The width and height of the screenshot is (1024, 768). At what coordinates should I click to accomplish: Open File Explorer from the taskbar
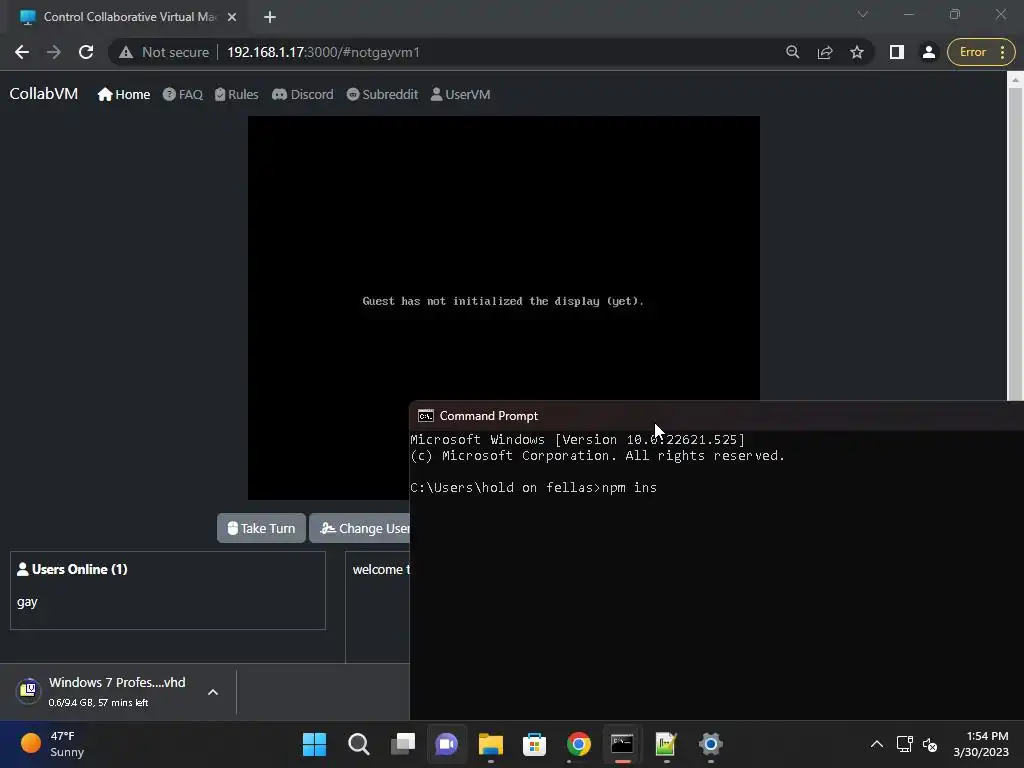[x=490, y=744]
